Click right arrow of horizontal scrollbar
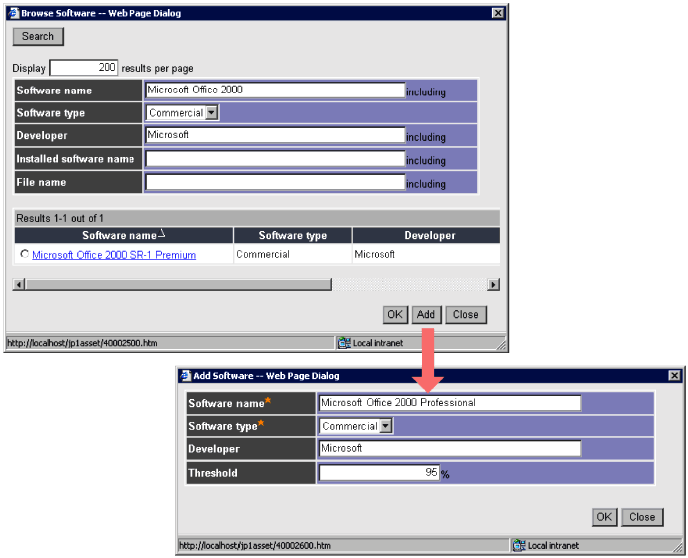This screenshot has height=558, width=688. point(494,285)
